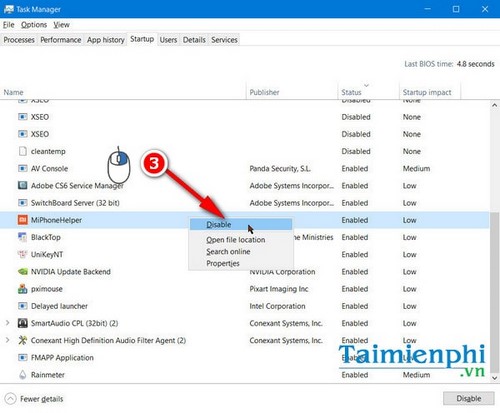Switch to the Users tab
Viewport: 500px width, 413px height.
pyautogui.click(x=168, y=40)
